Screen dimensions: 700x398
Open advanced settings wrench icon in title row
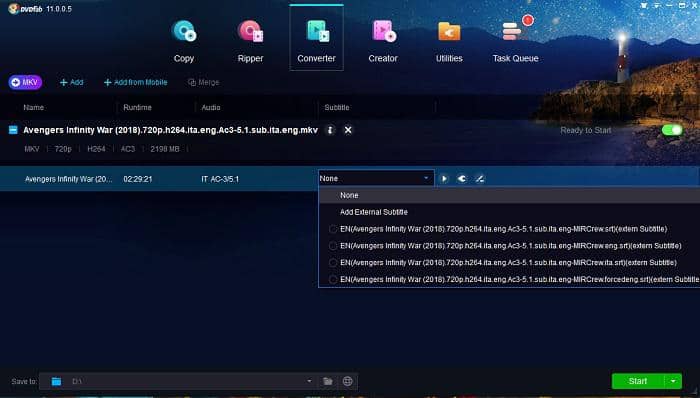coord(462,178)
